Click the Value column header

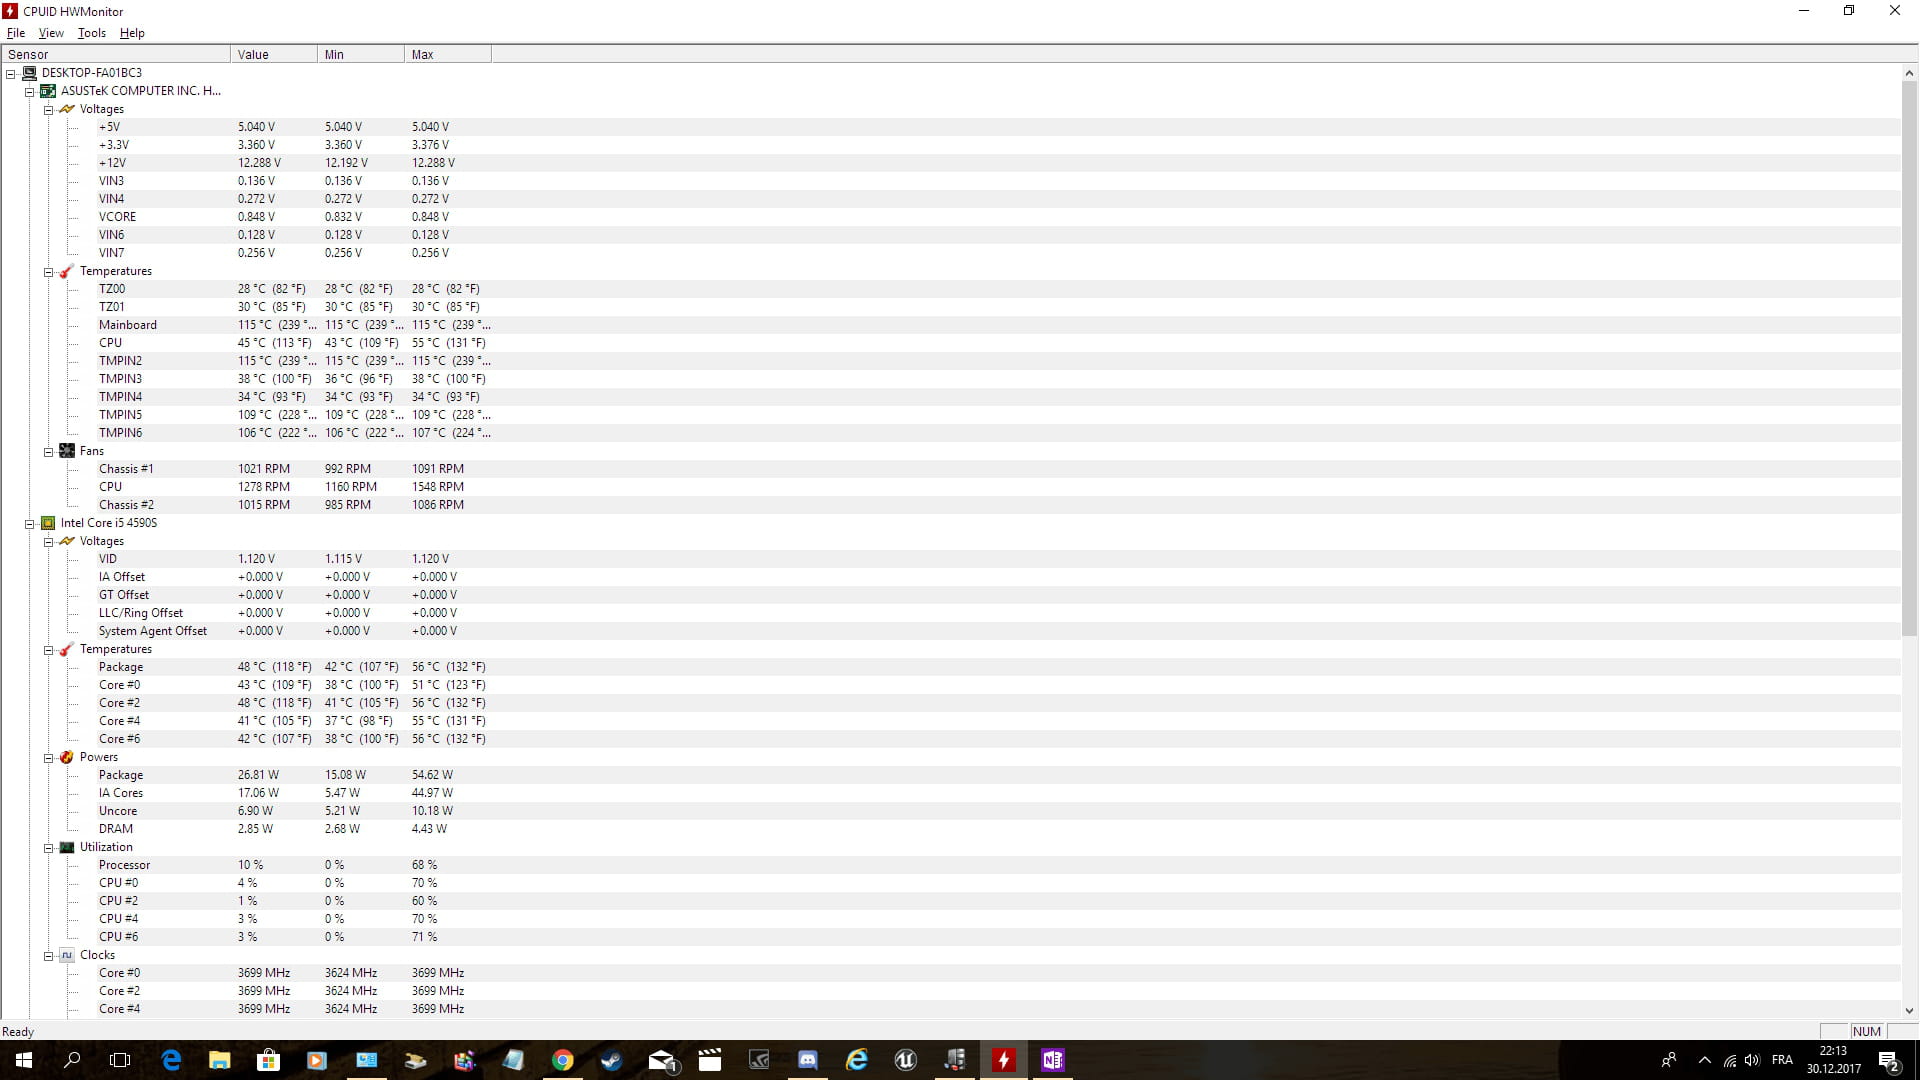[273, 55]
